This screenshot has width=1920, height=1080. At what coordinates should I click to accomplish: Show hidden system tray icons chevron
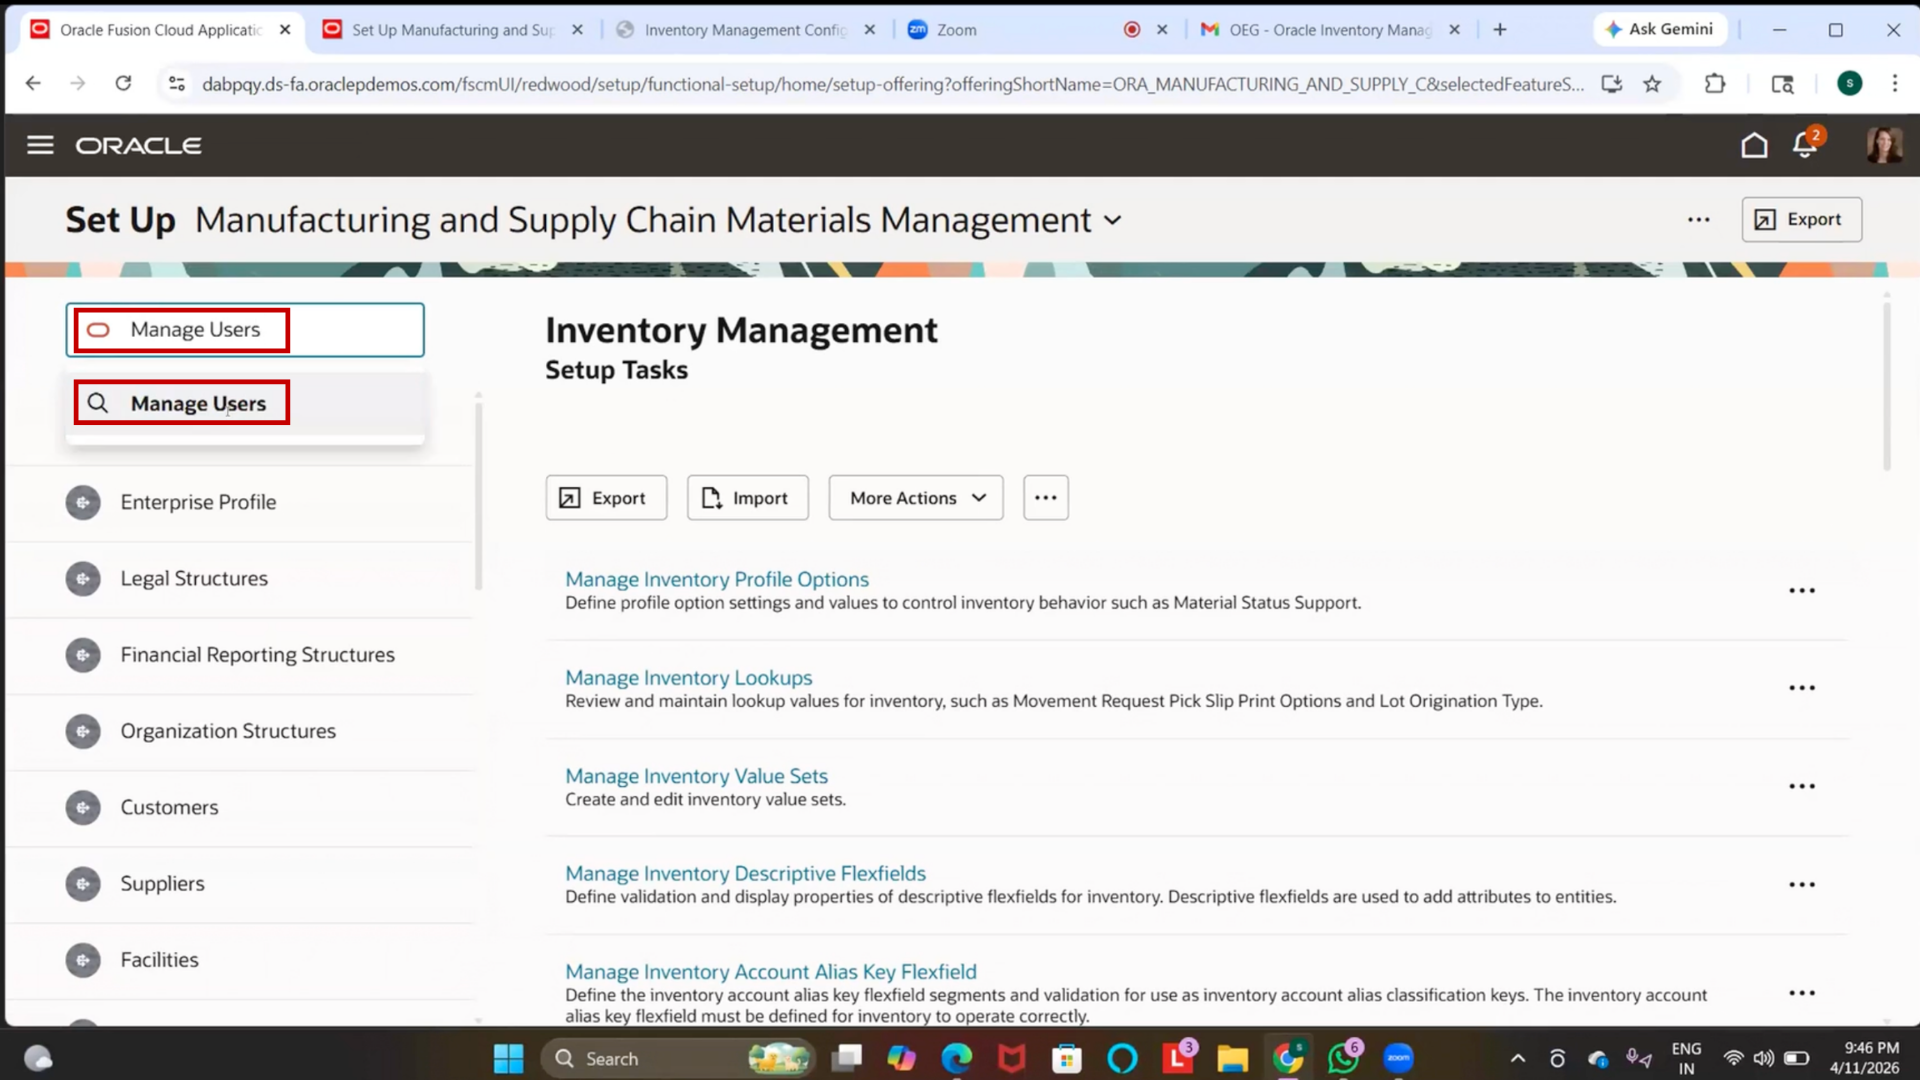pos(1517,1058)
